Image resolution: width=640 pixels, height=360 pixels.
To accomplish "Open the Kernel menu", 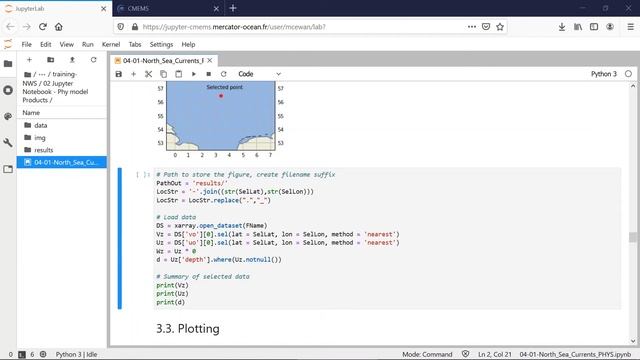I will (111, 44).
